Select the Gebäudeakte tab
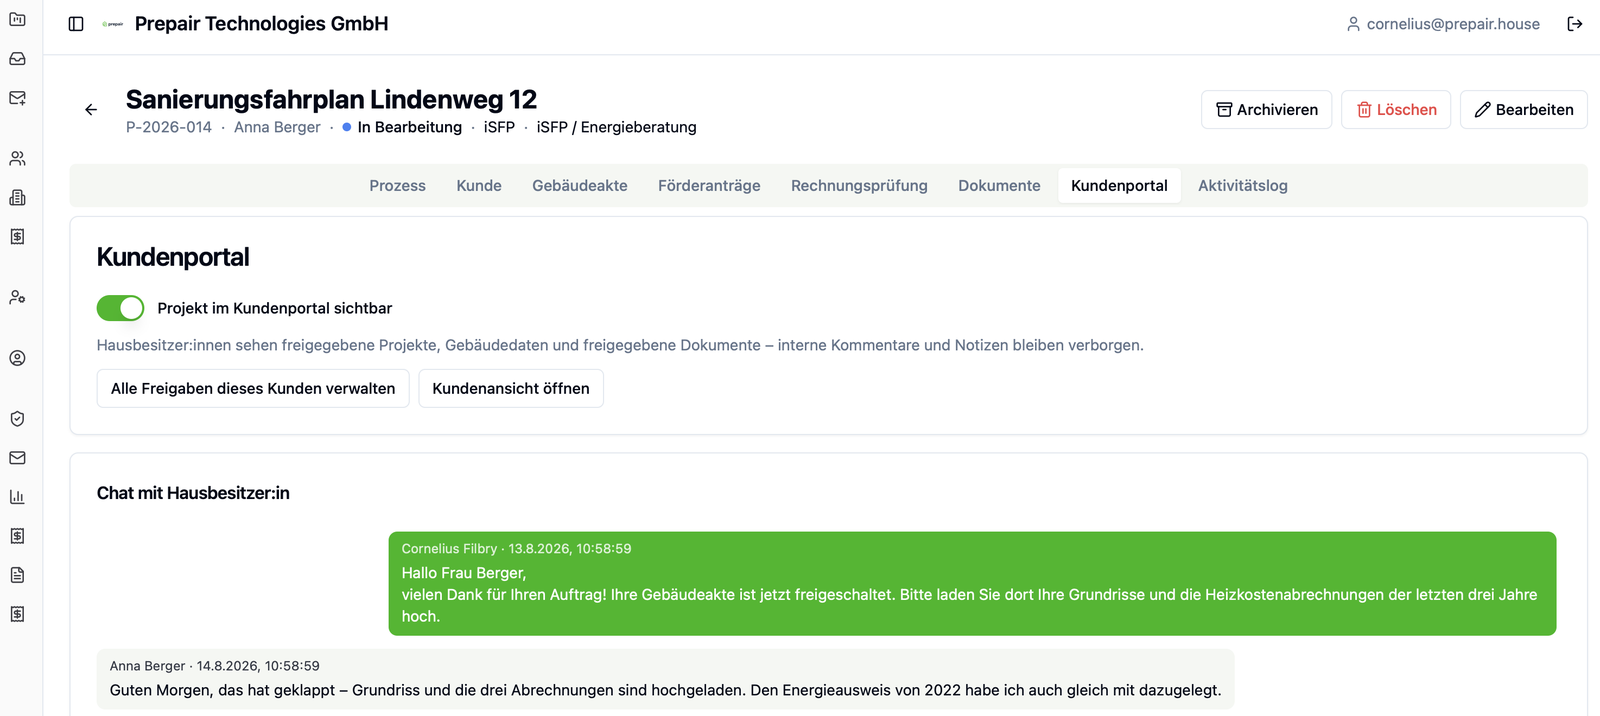1600x716 pixels. click(580, 186)
